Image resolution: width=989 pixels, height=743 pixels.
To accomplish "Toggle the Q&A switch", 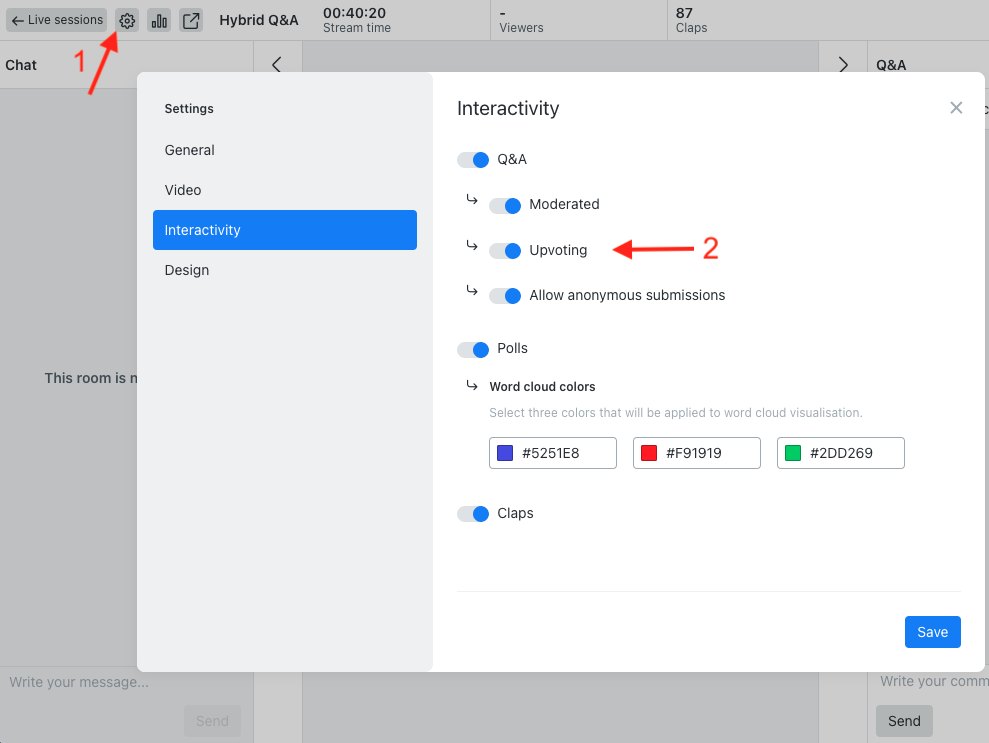I will tap(473, 160).
